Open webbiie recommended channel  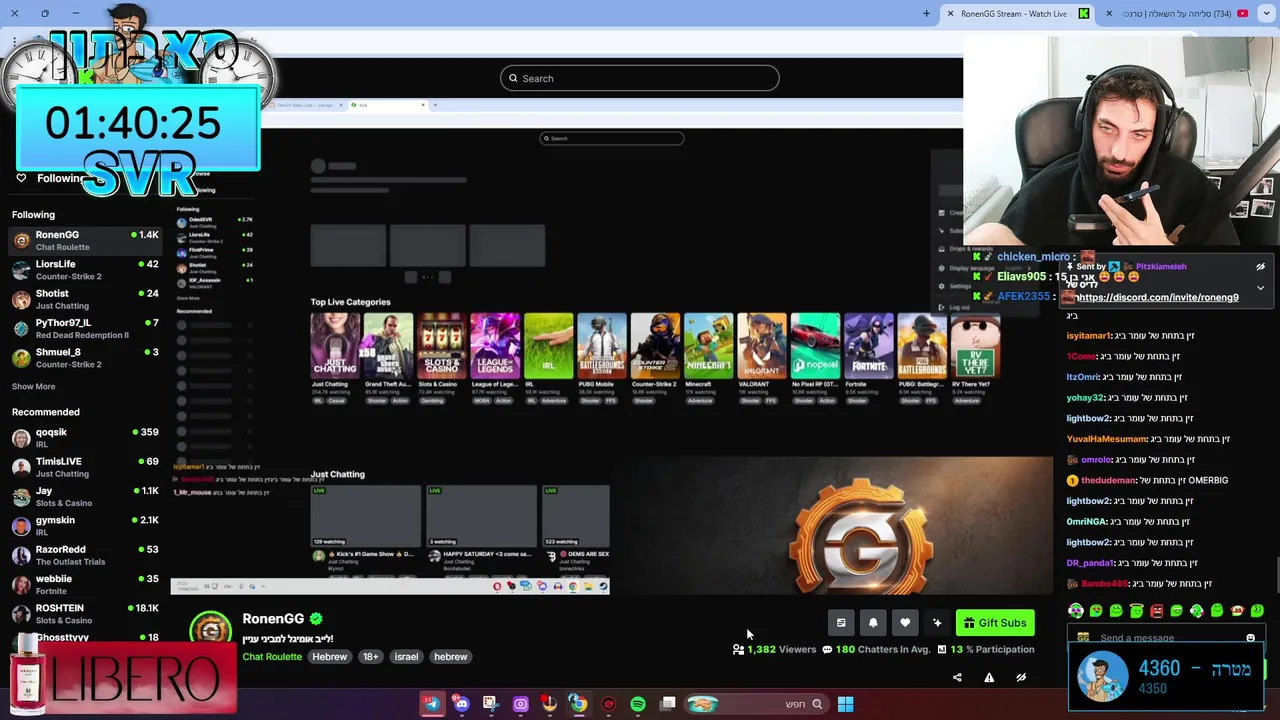(85, 584)
